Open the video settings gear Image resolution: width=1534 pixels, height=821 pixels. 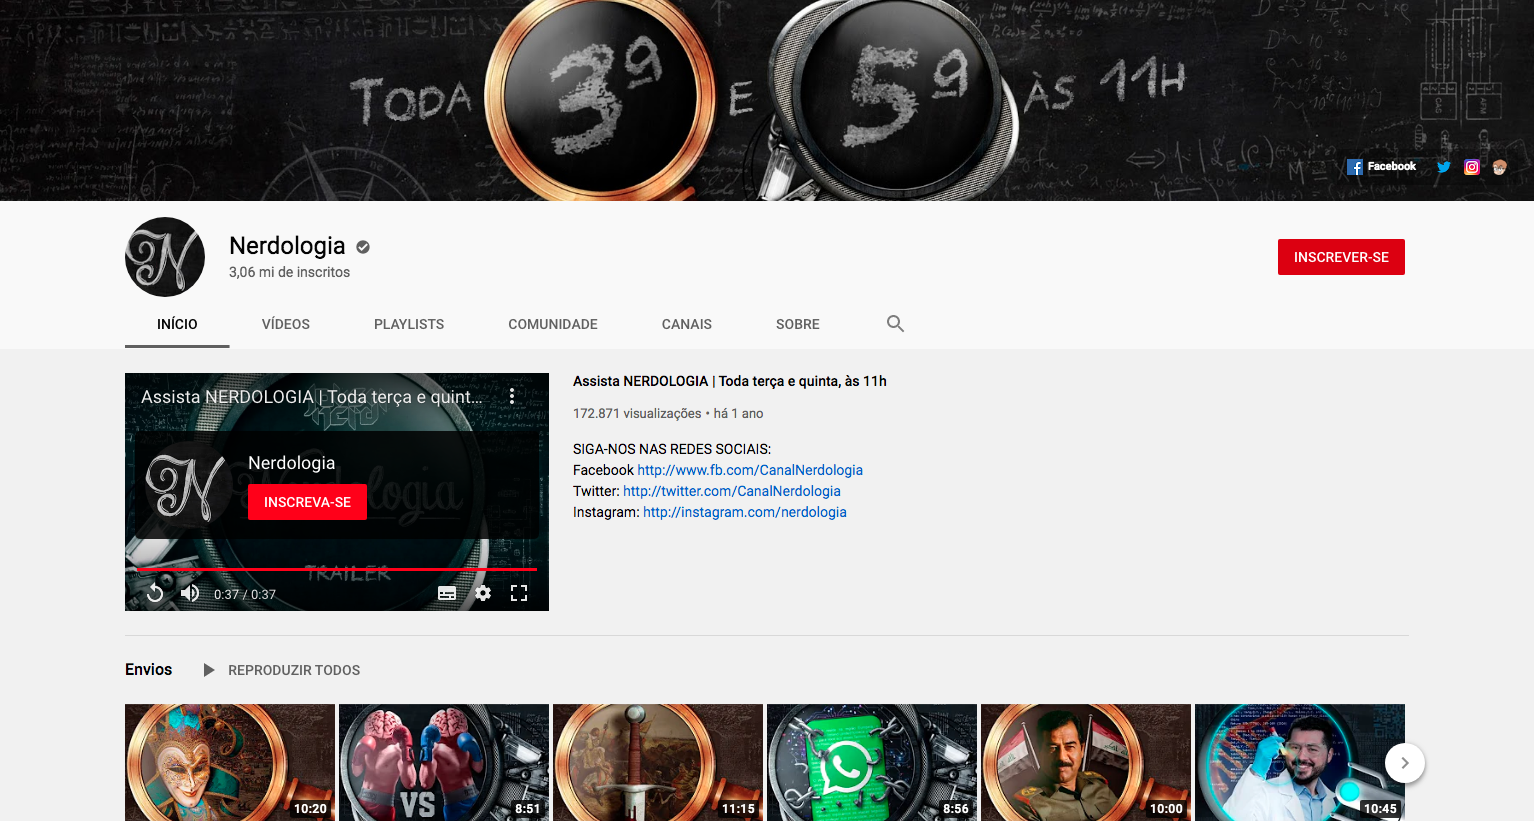pos(483,593)
